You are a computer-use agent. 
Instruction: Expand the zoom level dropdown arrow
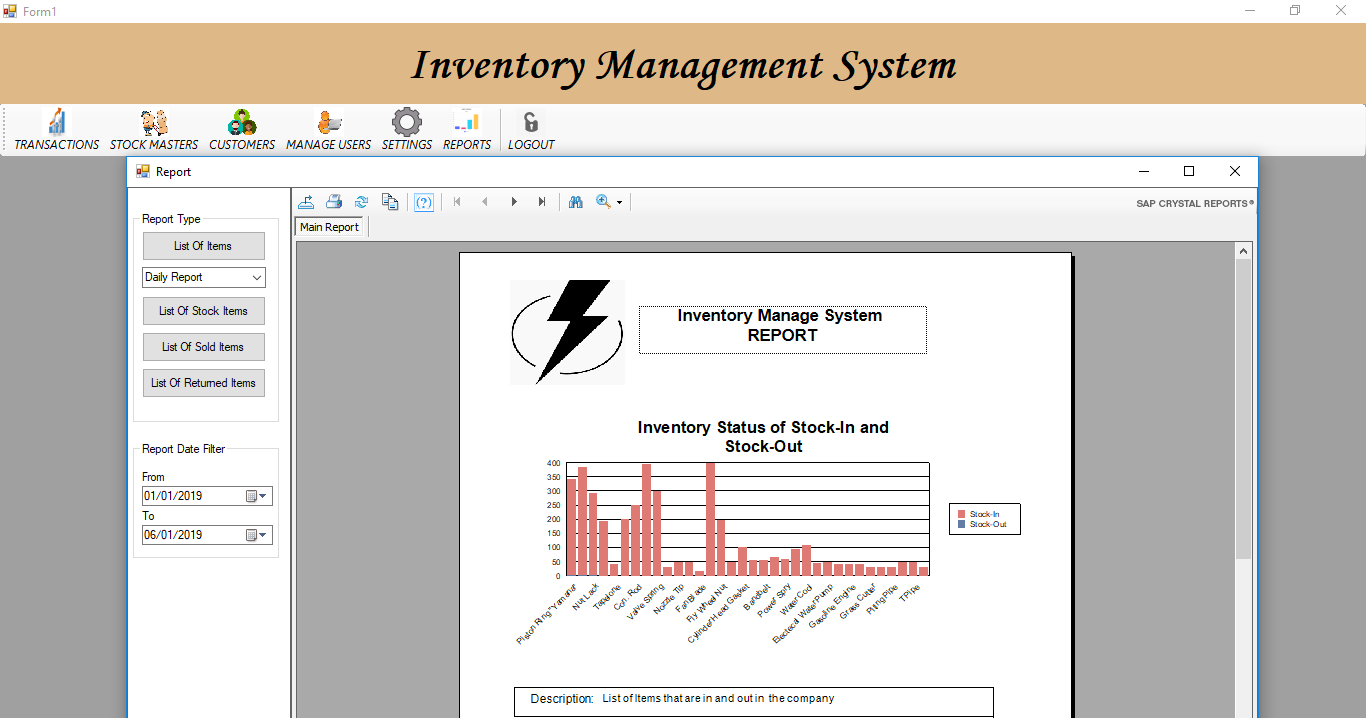coord(619,203)
